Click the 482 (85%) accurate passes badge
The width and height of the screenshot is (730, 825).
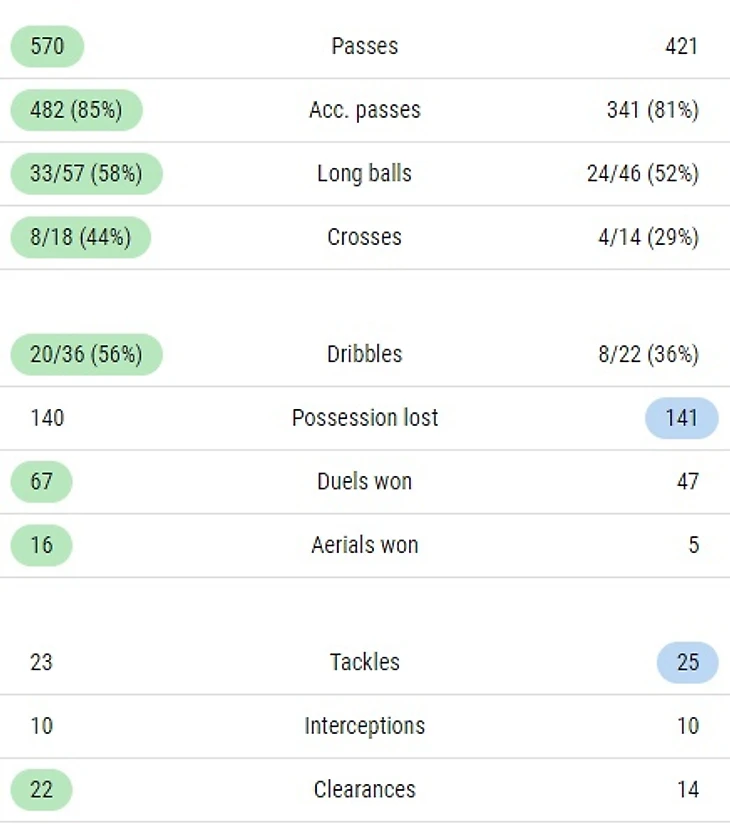[x=76, y=110]
